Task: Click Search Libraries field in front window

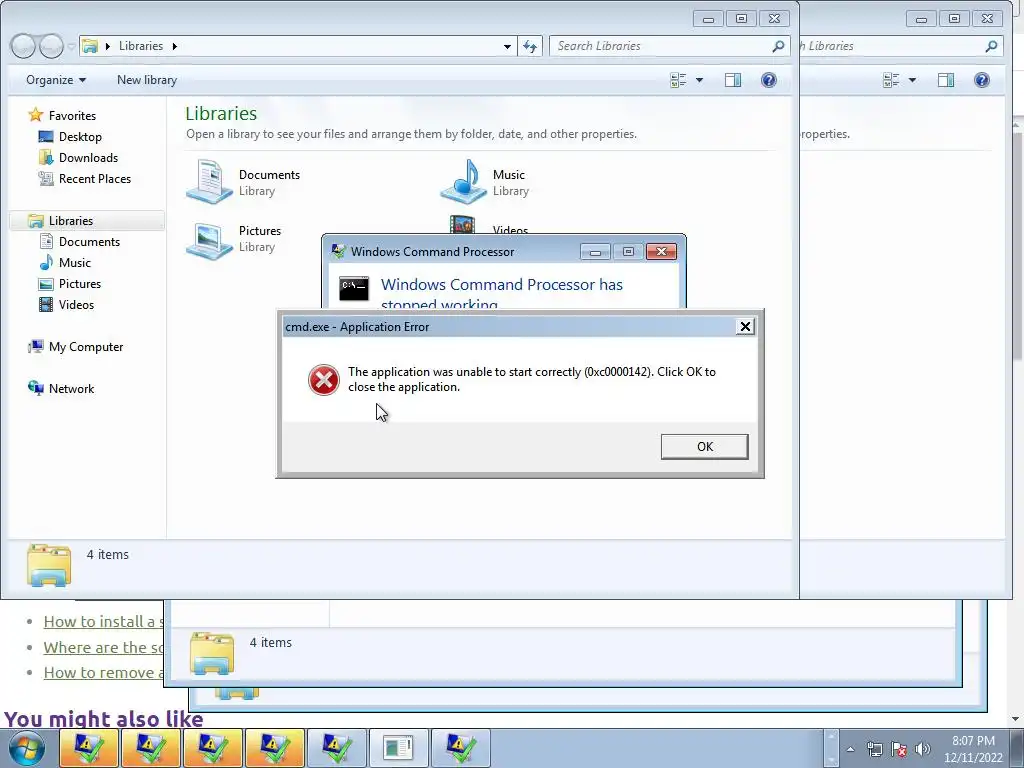Action: click(x=660, y=46)
